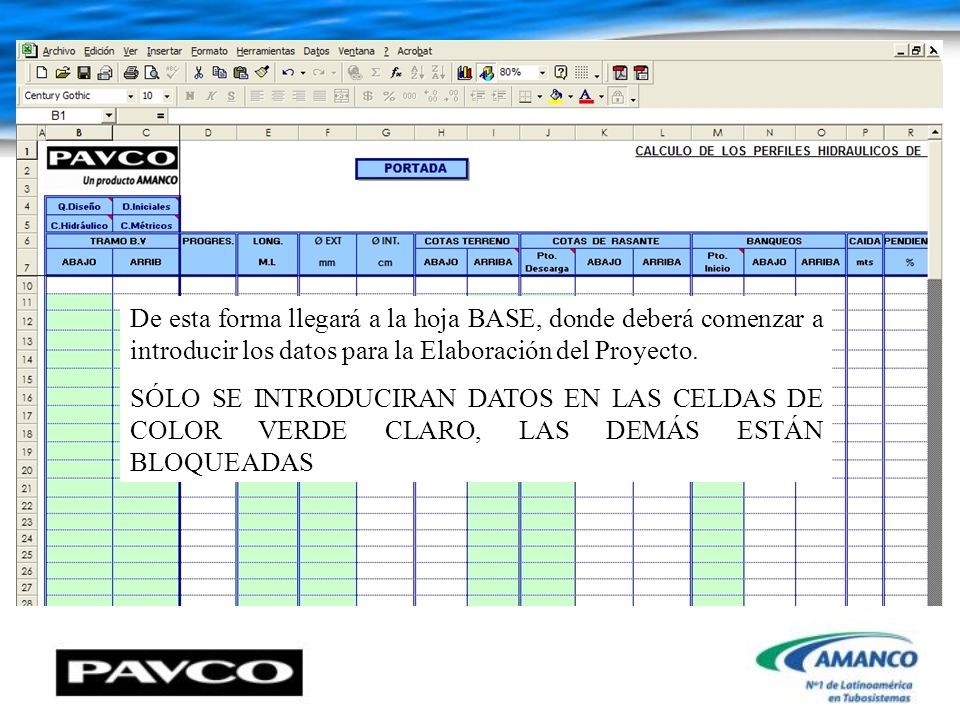Image resolution: width=960 pixels, height=720 pixels.
Task: Open the font size 10 dropdown
Action: pyautogui.click(x=167, y=96)
